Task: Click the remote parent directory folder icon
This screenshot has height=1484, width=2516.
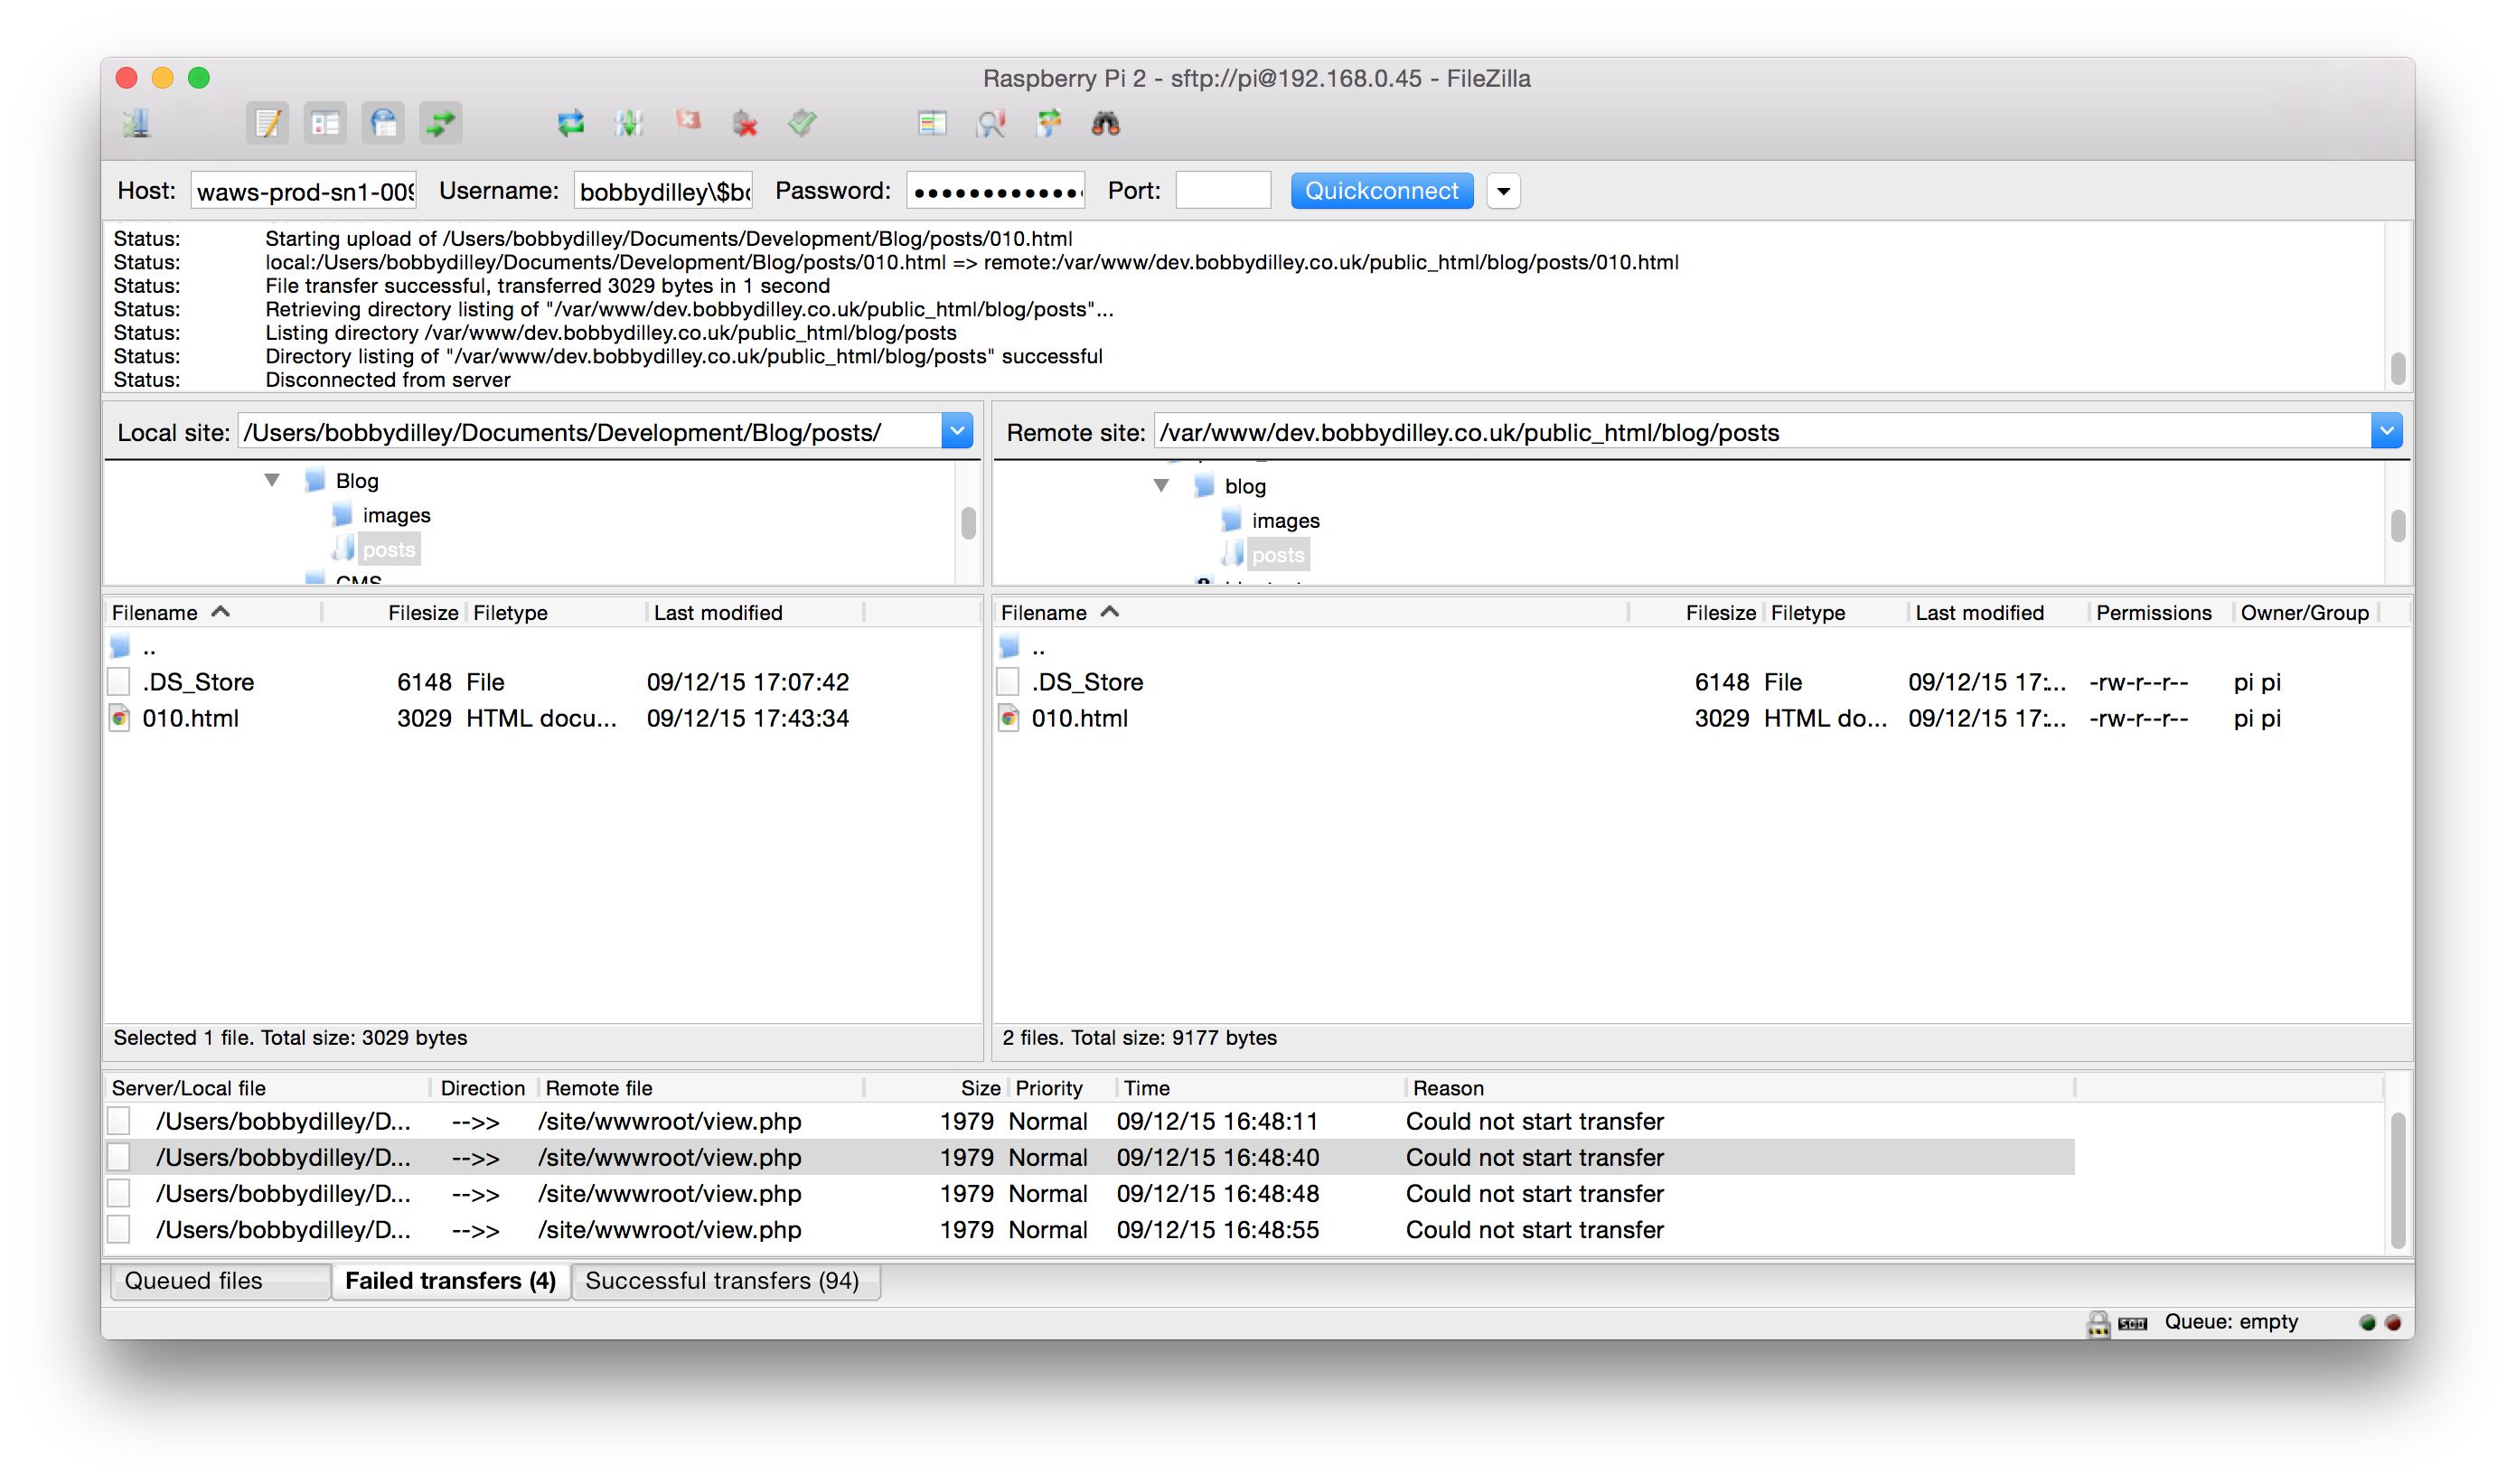Action: (1010, 647)
